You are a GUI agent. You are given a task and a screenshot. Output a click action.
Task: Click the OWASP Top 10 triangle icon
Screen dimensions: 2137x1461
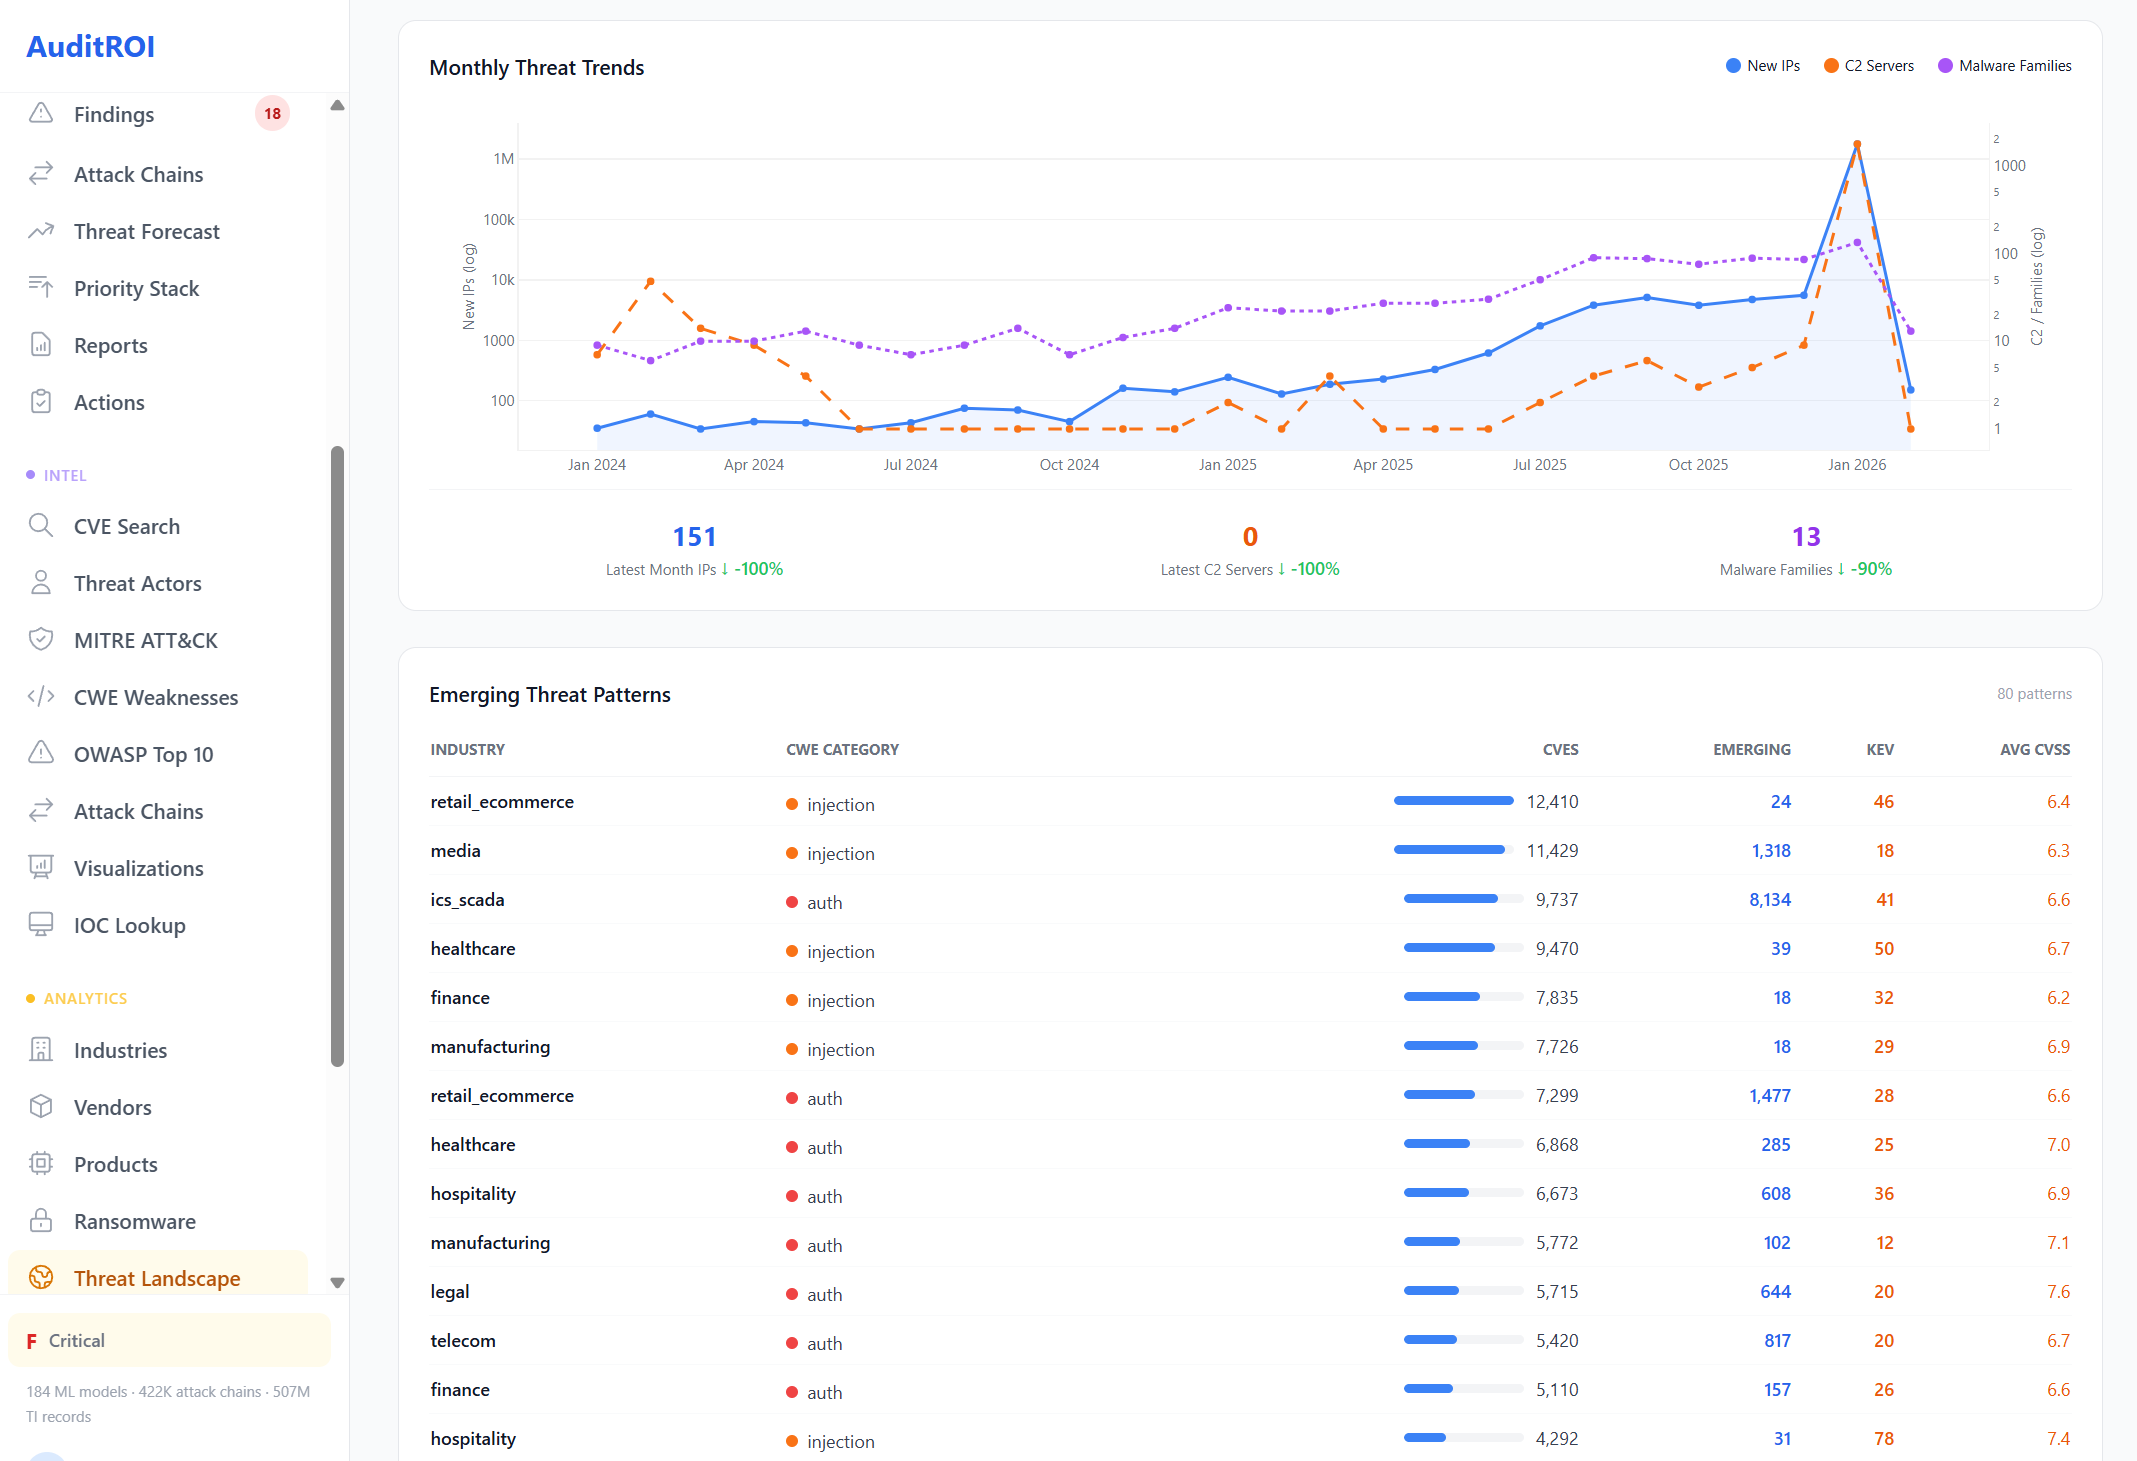pos(41,754)
